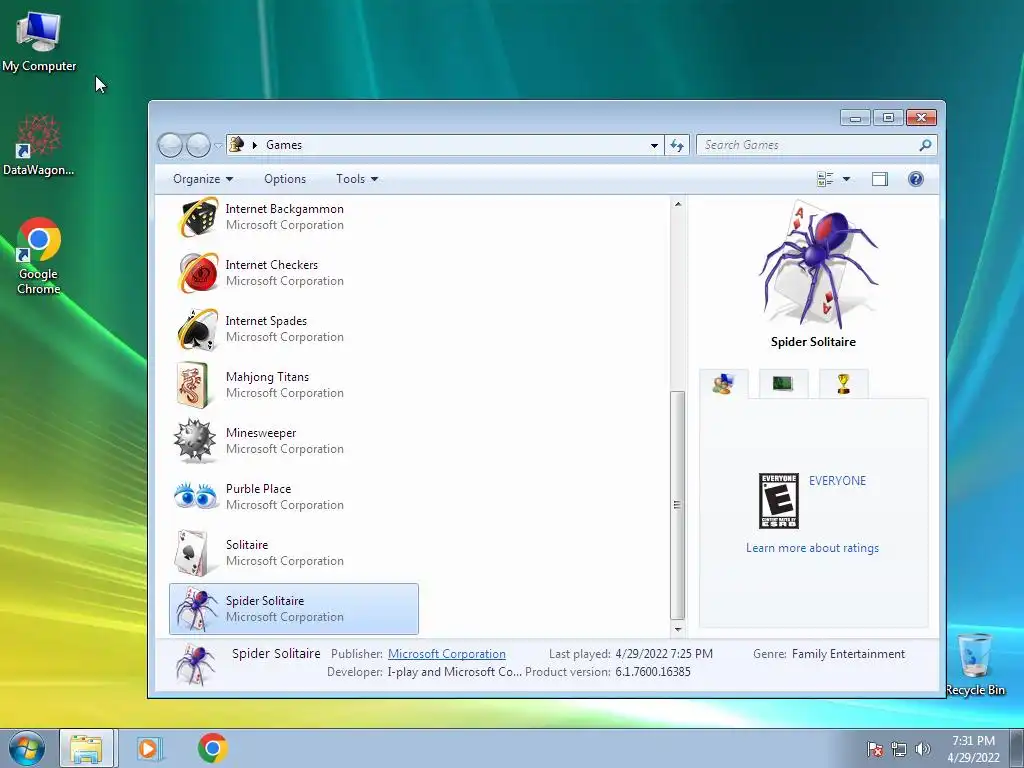Open Google Chrome from the taskbar
The width and height of the screenshot is (1024, 768).
coord(212,748)
